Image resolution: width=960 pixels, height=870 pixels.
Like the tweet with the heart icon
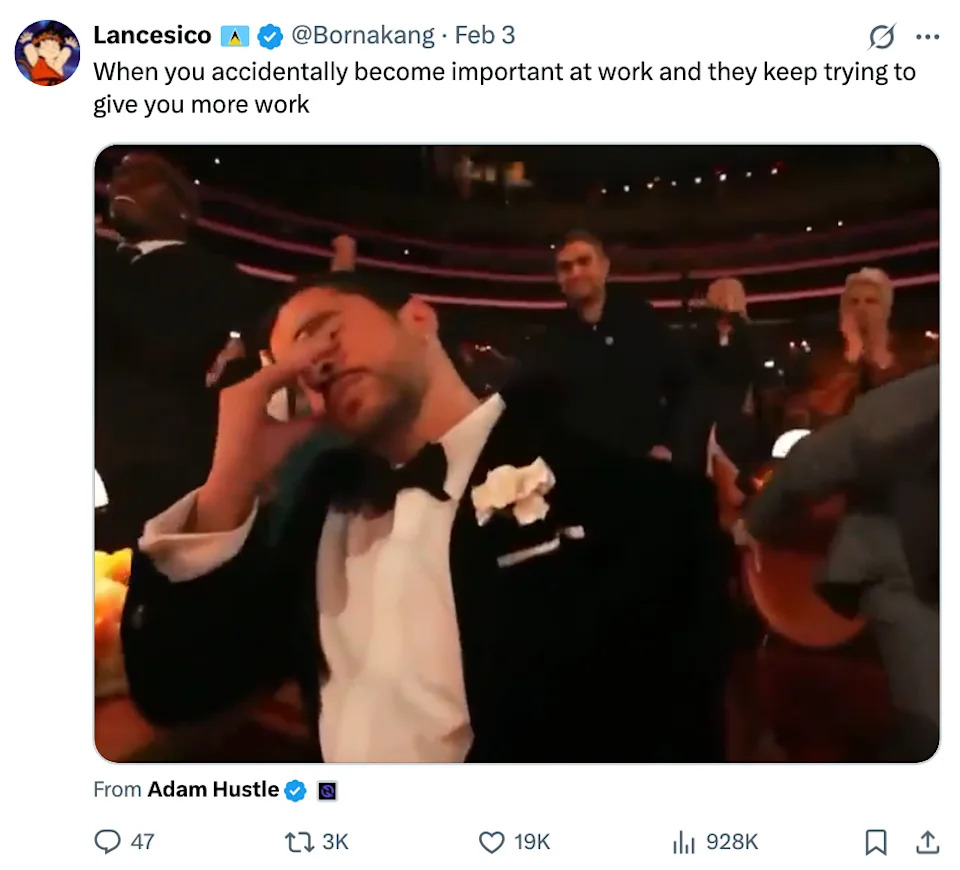click(x=491, y=842)
